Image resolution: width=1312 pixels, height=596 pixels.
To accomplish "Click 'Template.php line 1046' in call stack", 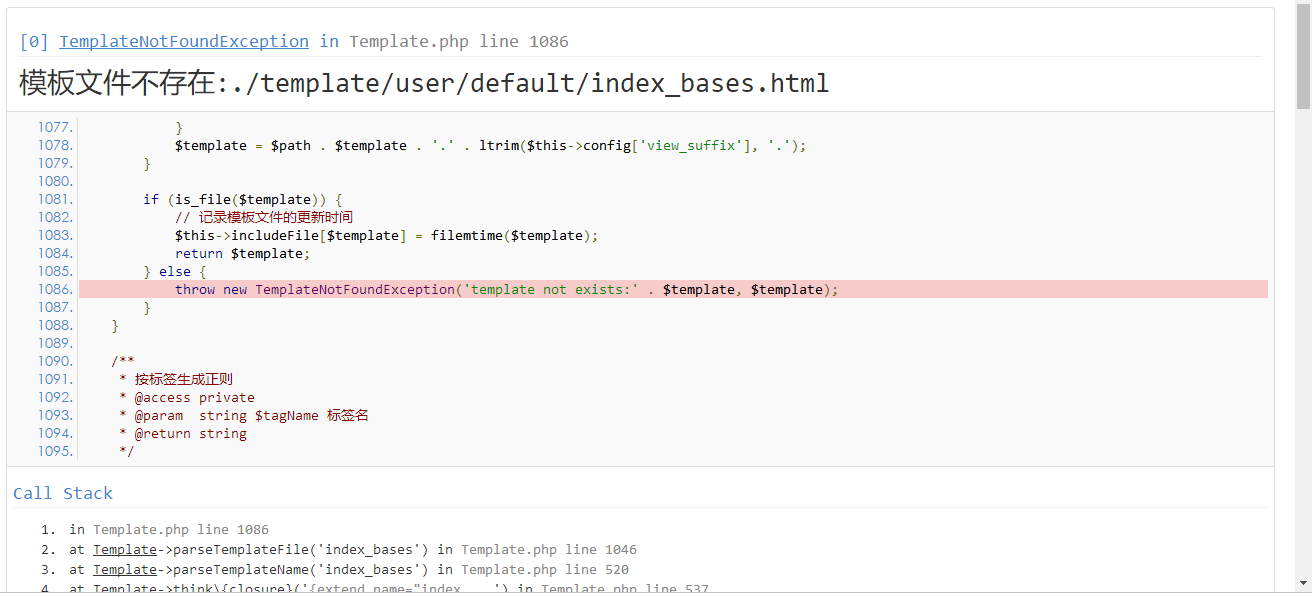I will coord(548,549).
